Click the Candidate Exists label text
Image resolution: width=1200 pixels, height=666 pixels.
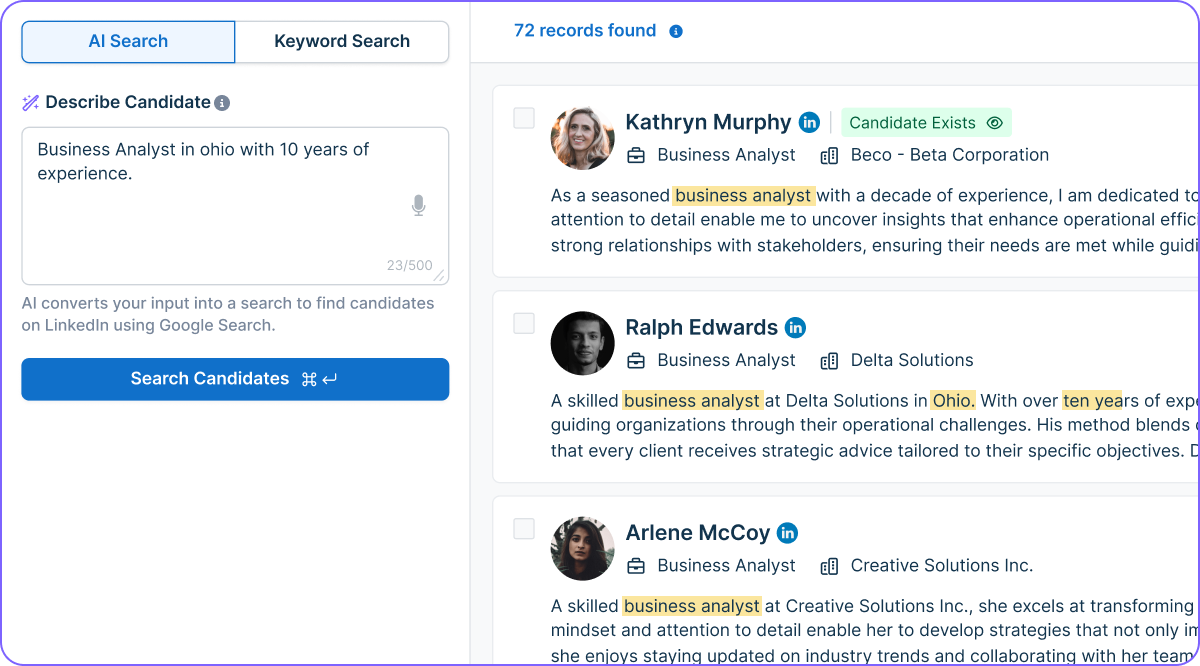coord(912,123)
